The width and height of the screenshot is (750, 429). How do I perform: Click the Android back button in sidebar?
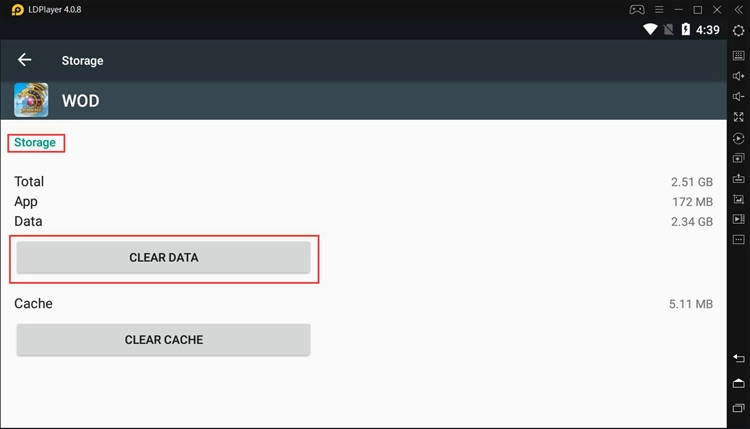click(x=738, y=358)
